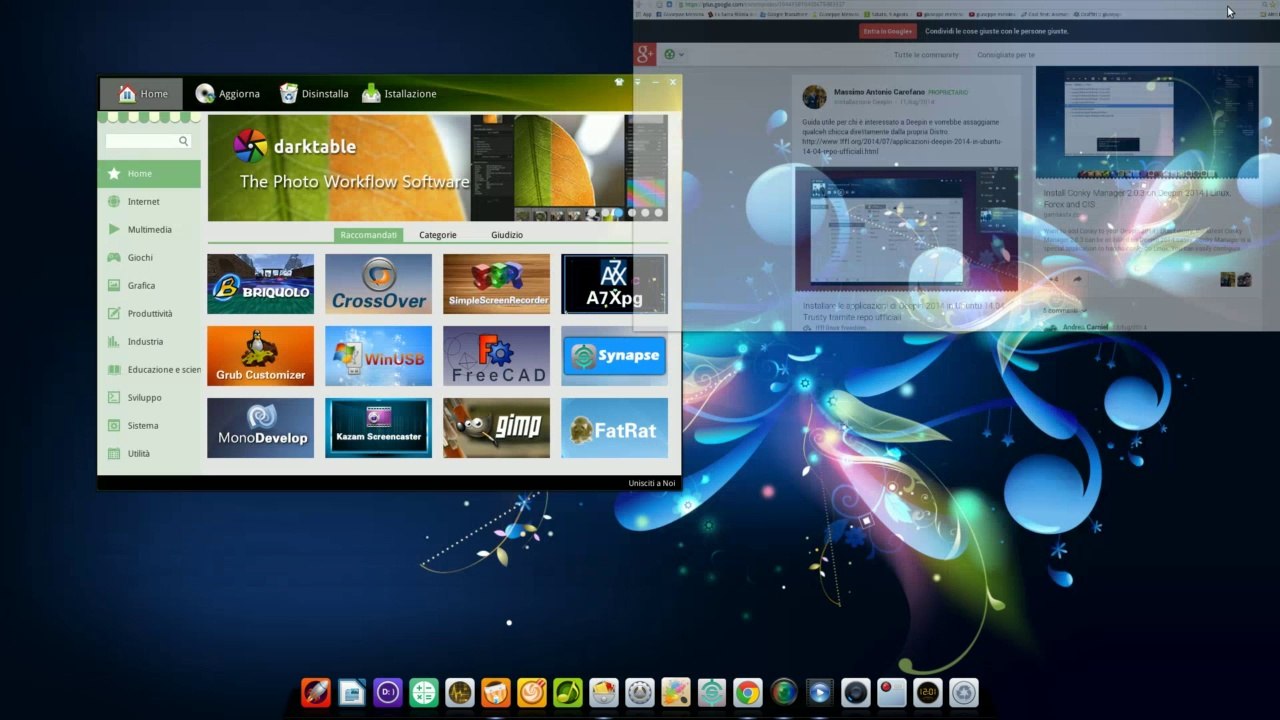Open the gimp app tile
Viewport: 1280px width, 720px height.
click(496, 428)
